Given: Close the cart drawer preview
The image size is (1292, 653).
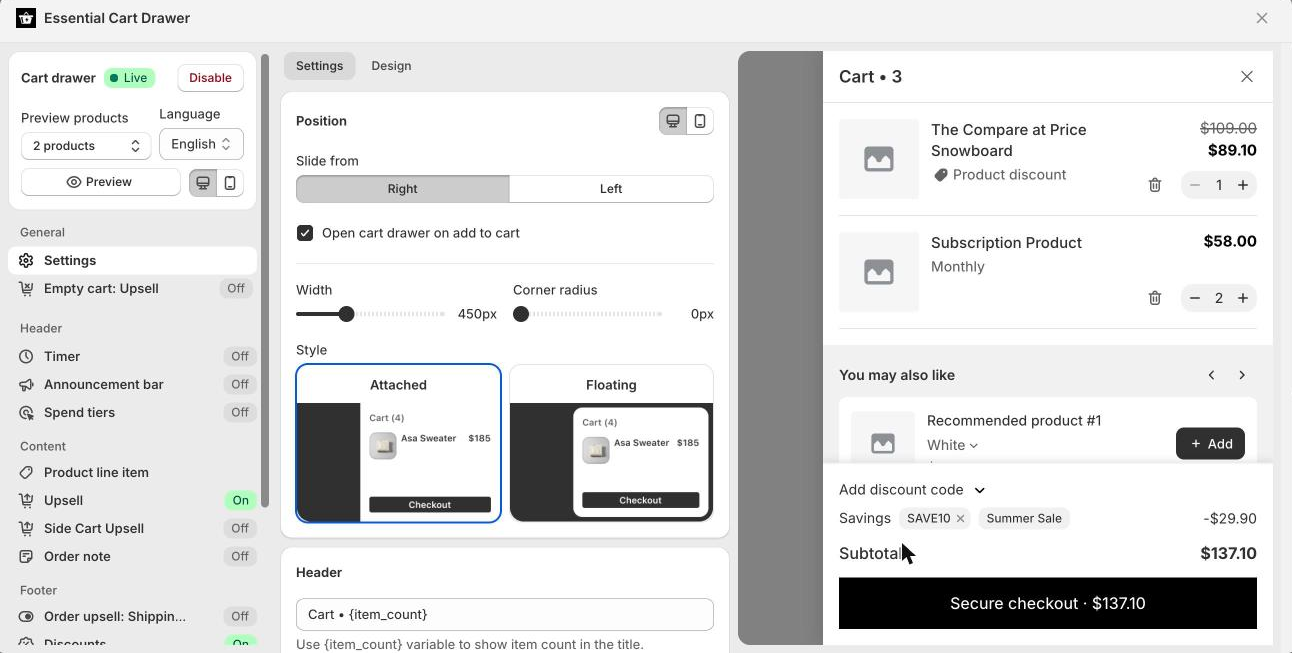Looking at the screenshot, I should pyautogui.click(x=1247, y=77).
